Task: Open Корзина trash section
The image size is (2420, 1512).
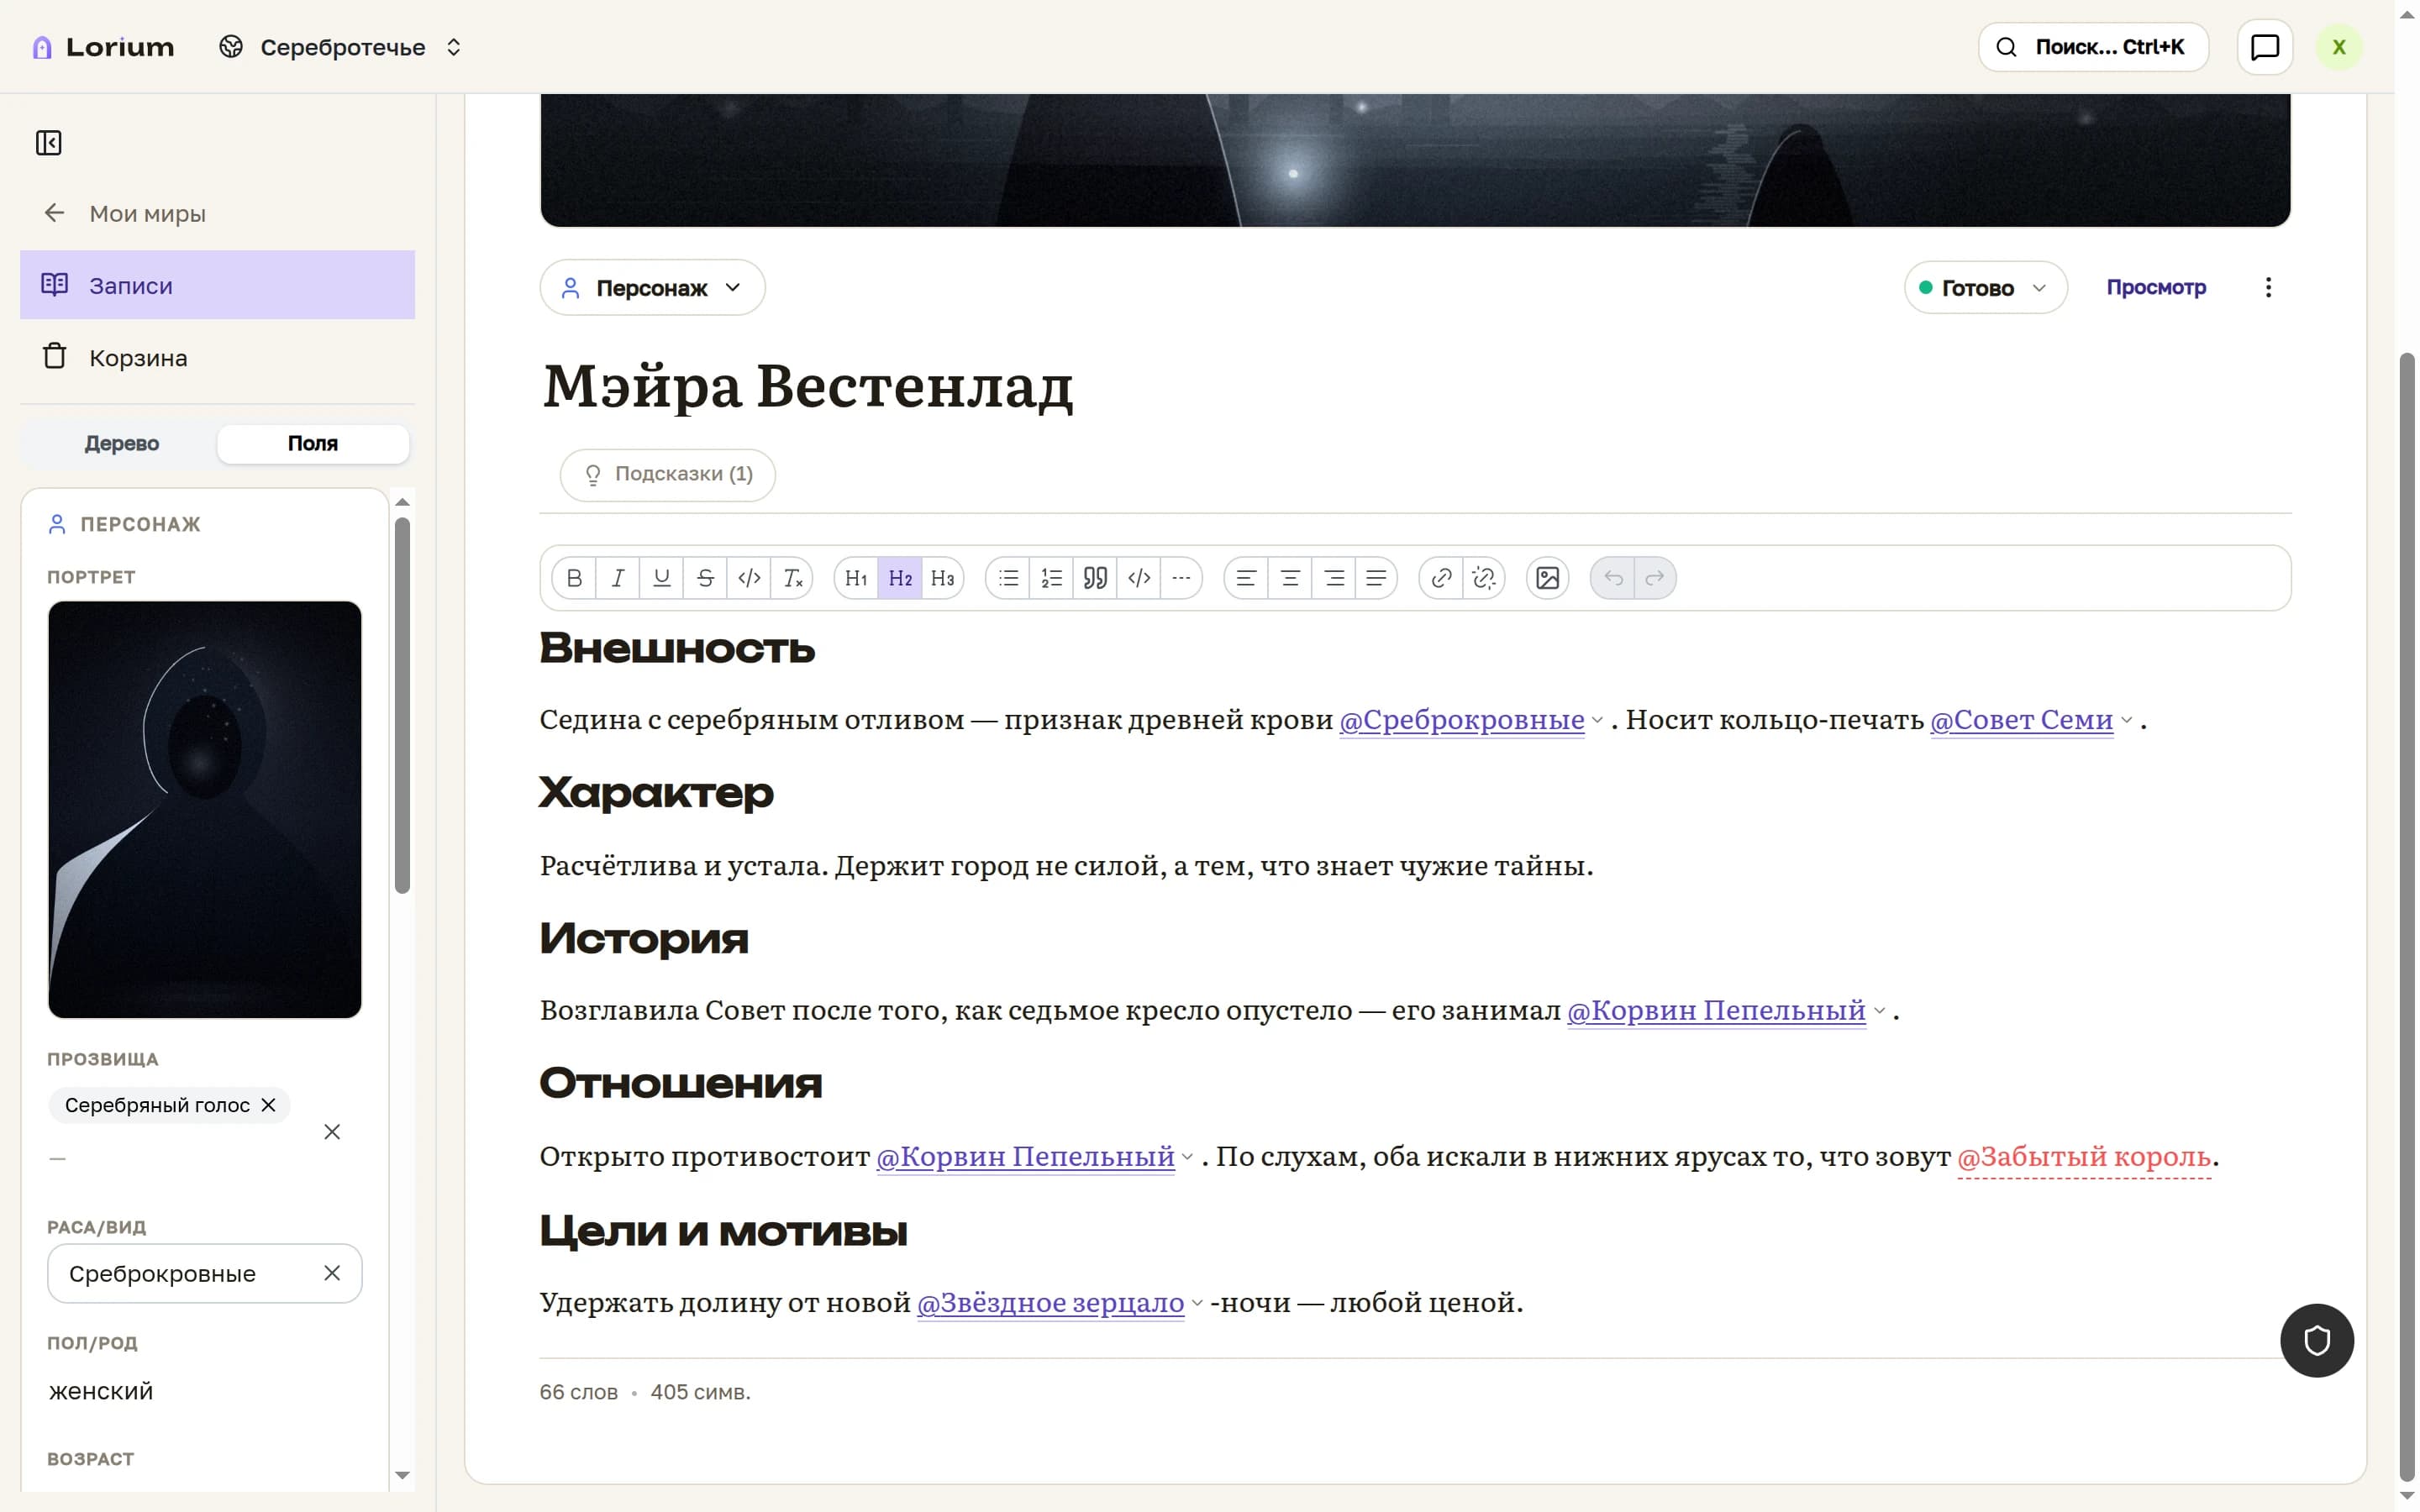Action: point(217,357)
